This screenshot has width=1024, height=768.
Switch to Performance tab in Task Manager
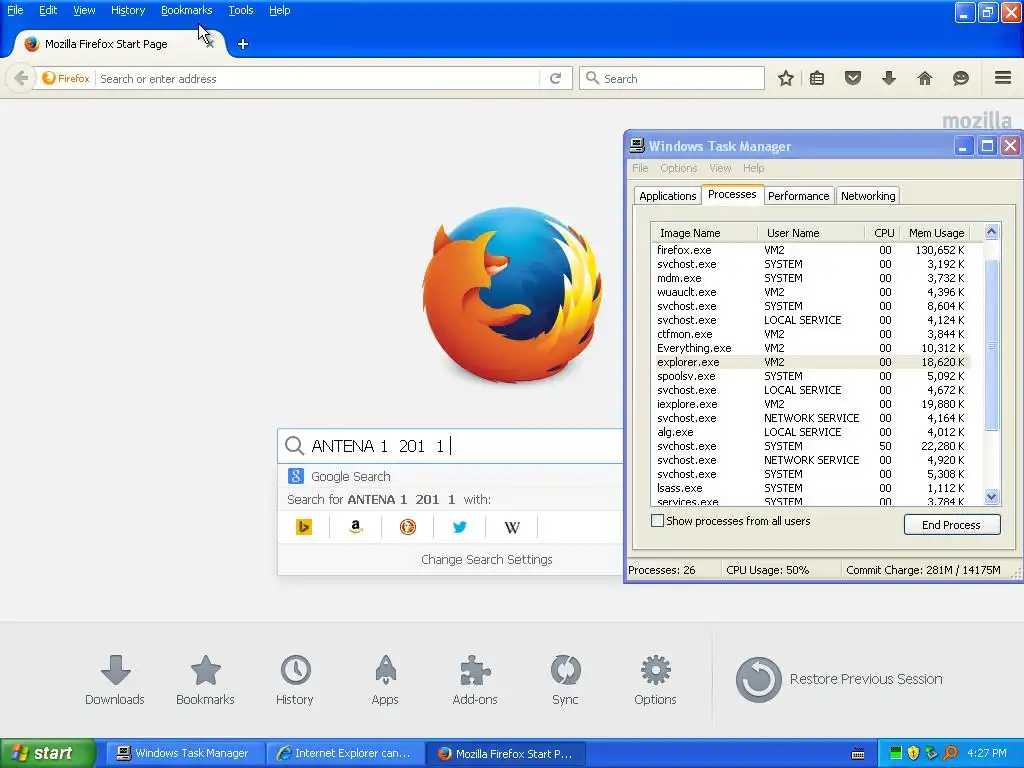[x=798, y=196]
